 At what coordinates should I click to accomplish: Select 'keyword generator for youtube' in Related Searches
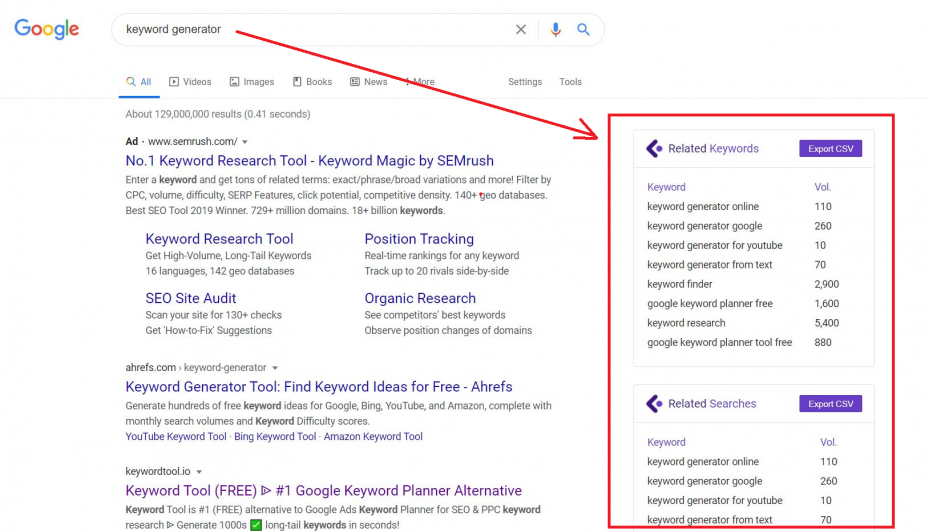coord(715,501)
